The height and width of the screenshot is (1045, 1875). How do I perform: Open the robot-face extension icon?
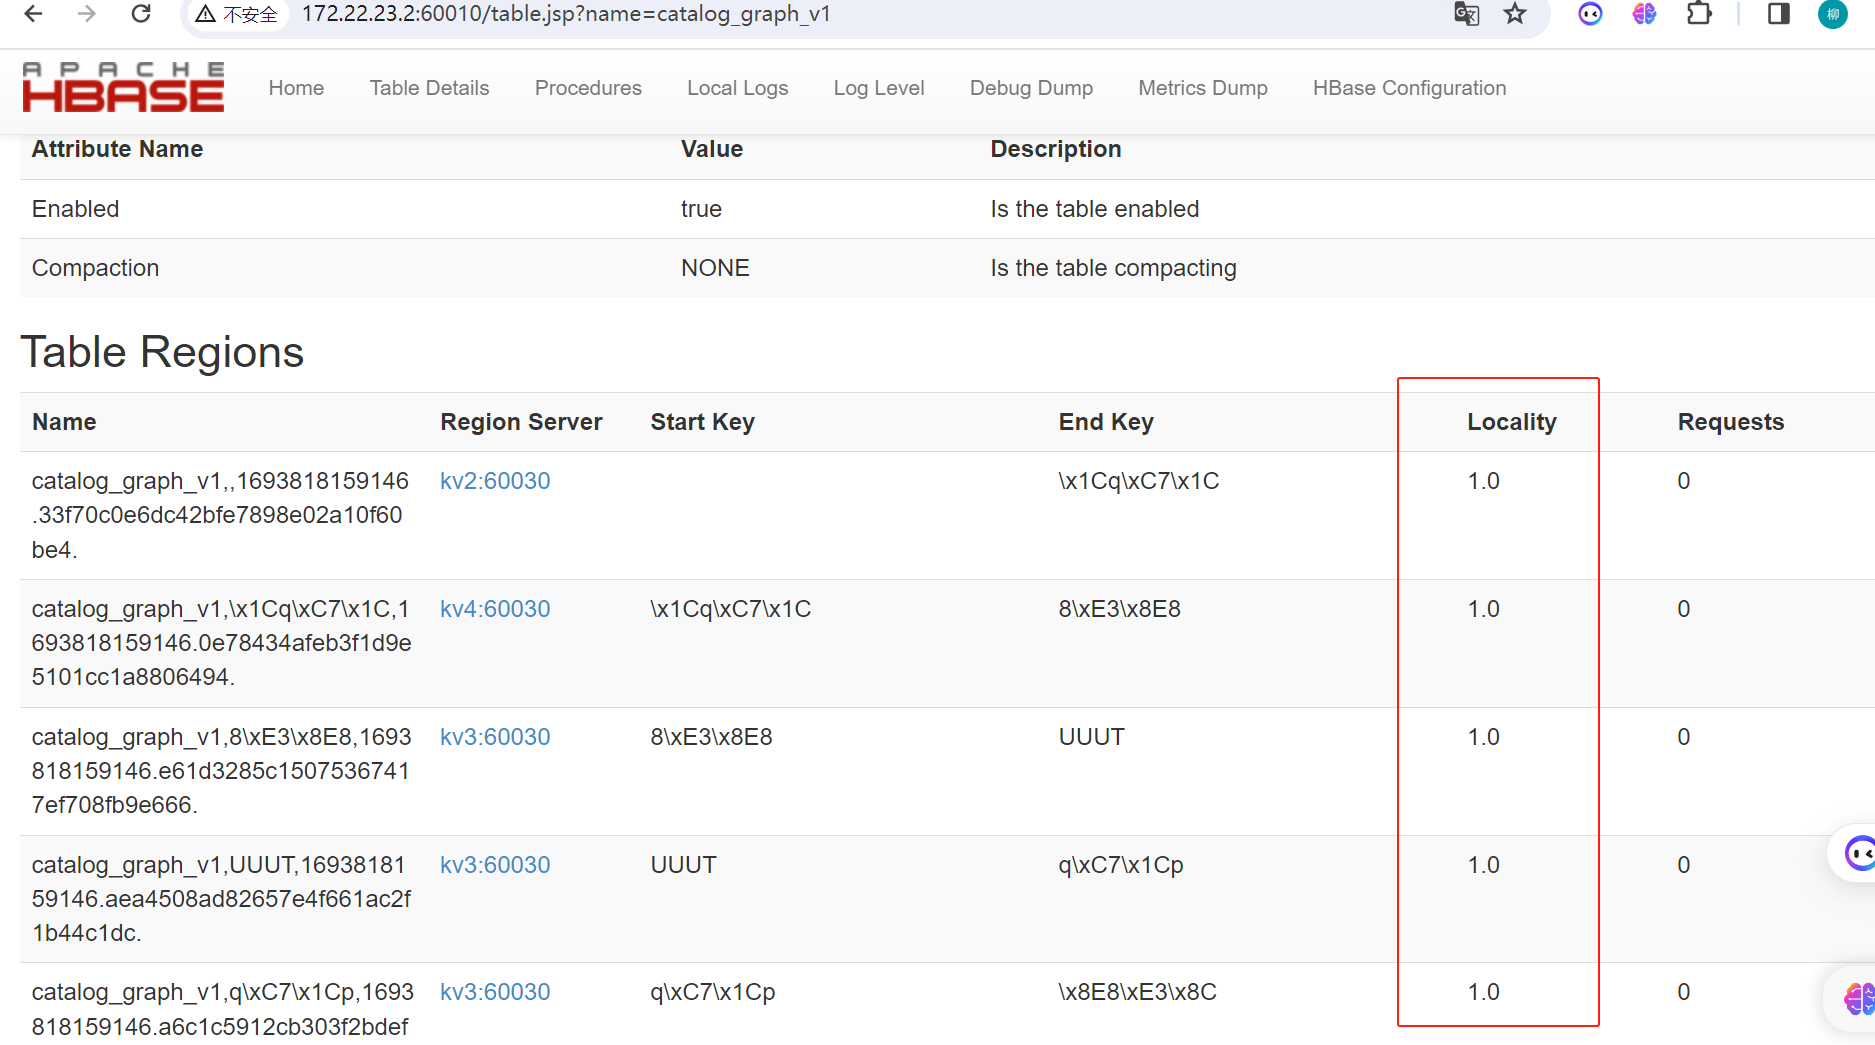click(1589, 14)
